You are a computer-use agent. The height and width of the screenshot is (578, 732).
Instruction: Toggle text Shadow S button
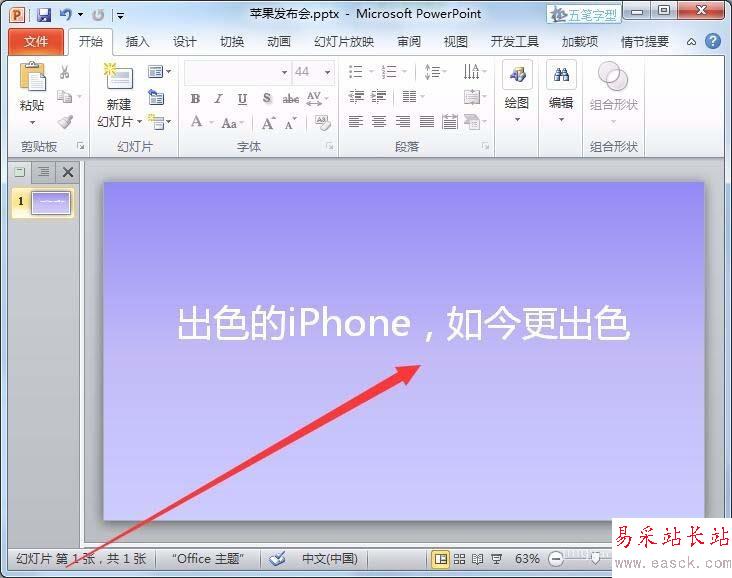[x=267, y=98]
